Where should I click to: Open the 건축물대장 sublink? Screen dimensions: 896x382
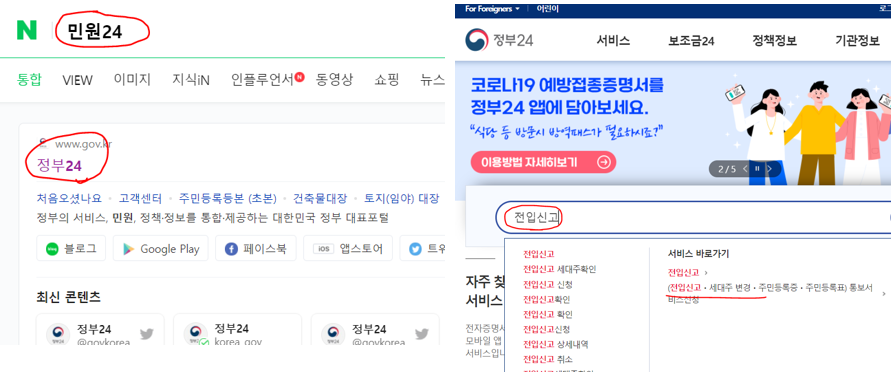click(x=320, y=198)
